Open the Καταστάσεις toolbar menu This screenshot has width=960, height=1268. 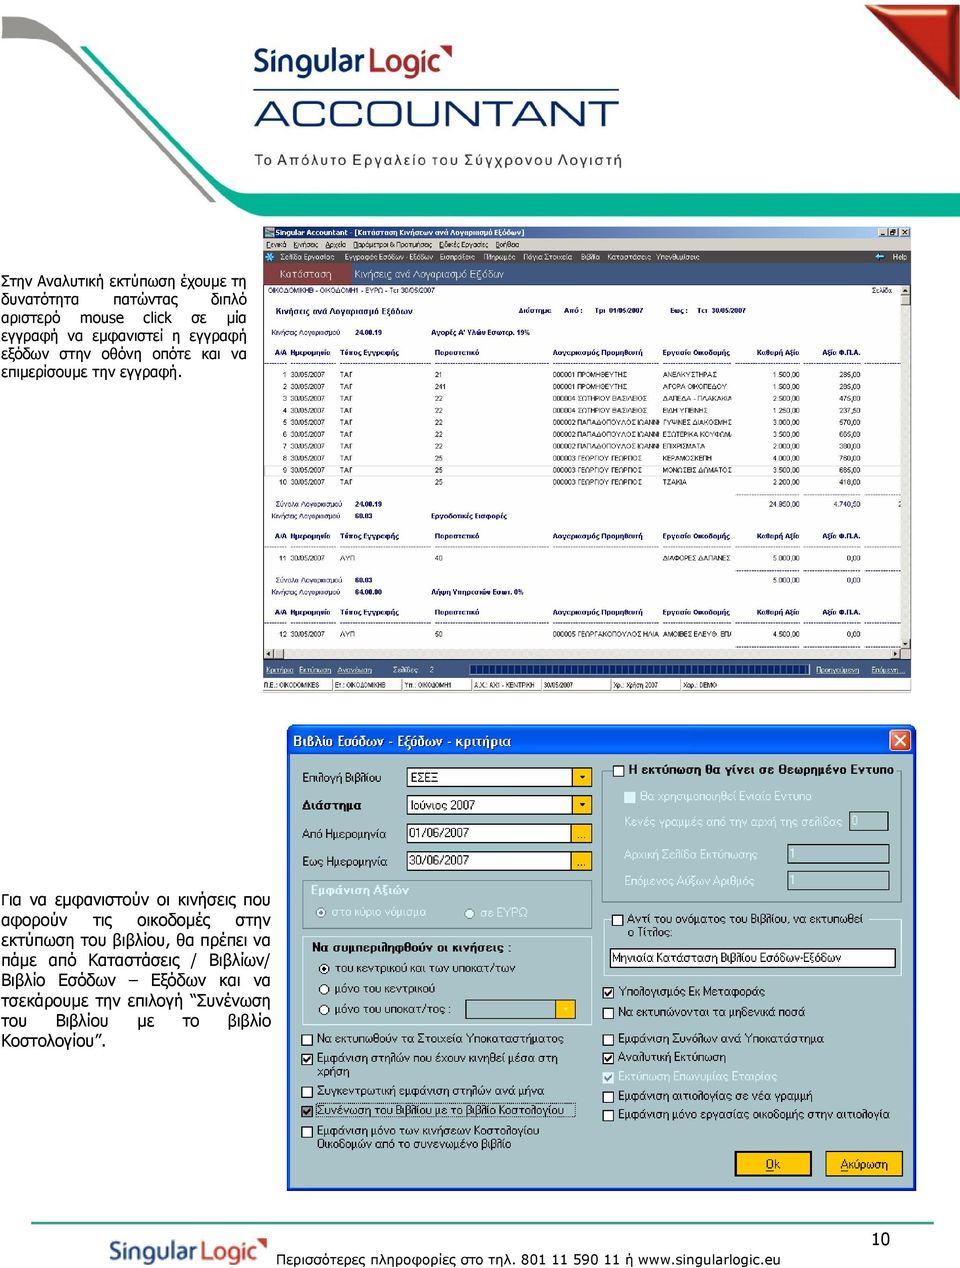(x=628, y=257)
